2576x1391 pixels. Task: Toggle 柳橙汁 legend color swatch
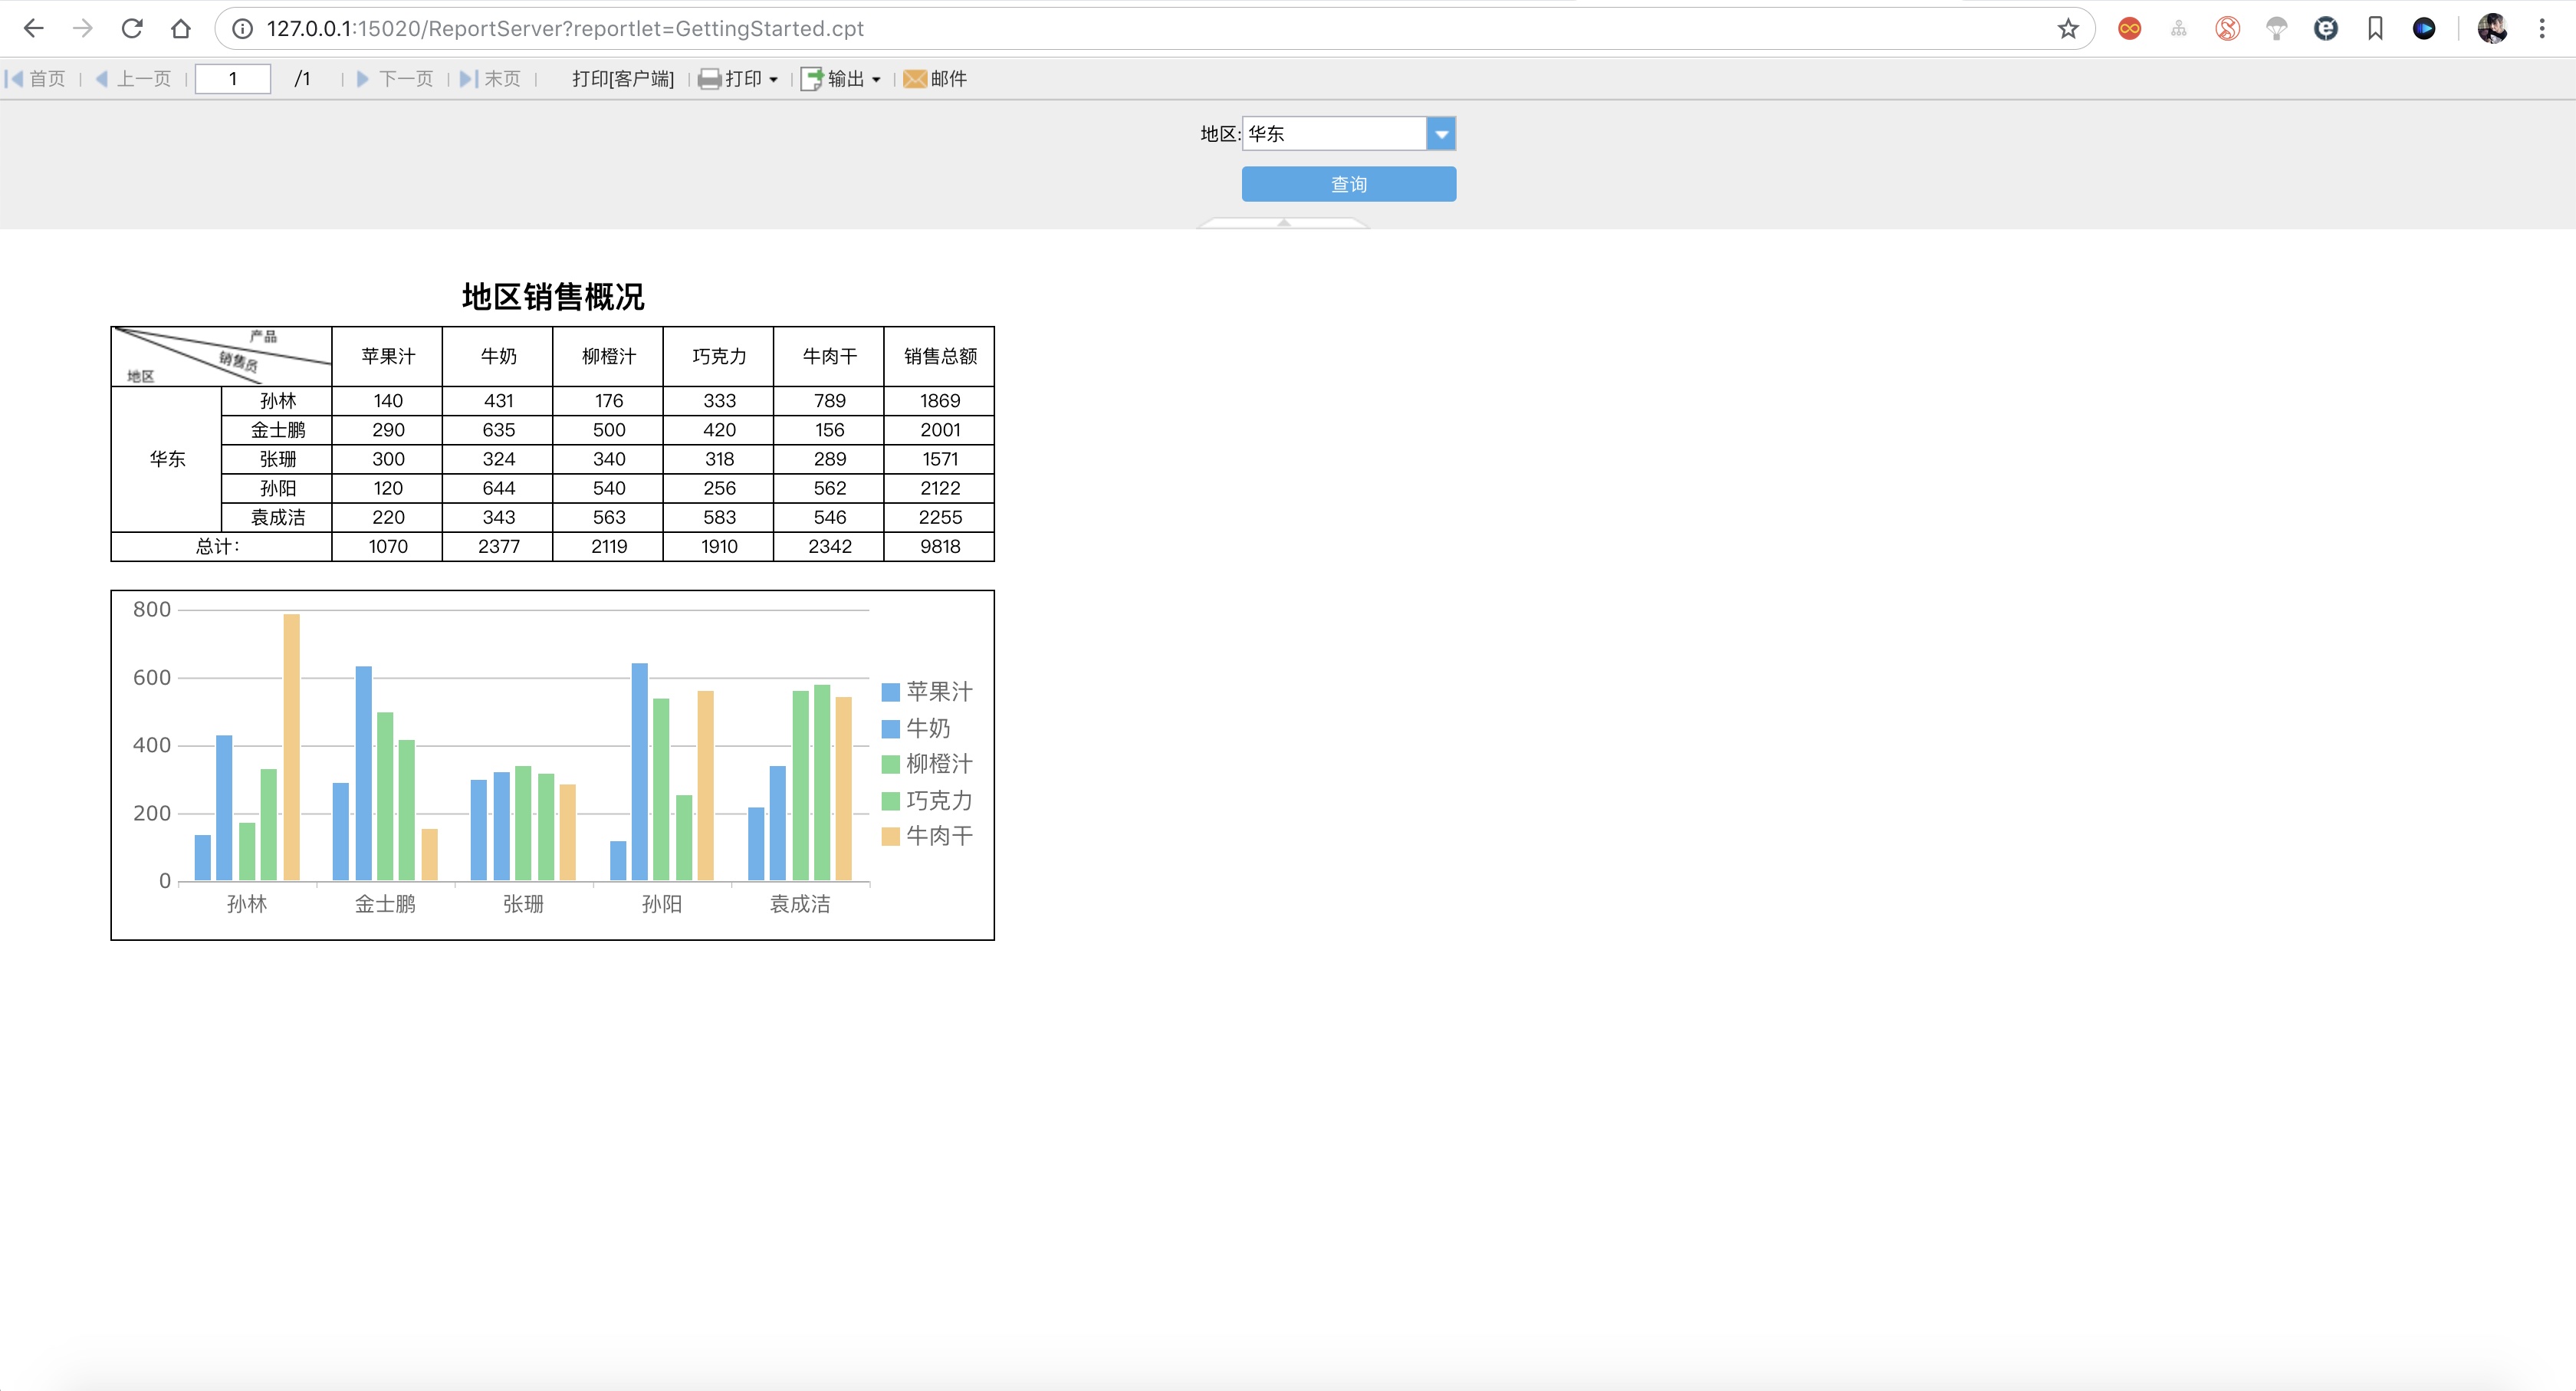click(890, 764)
